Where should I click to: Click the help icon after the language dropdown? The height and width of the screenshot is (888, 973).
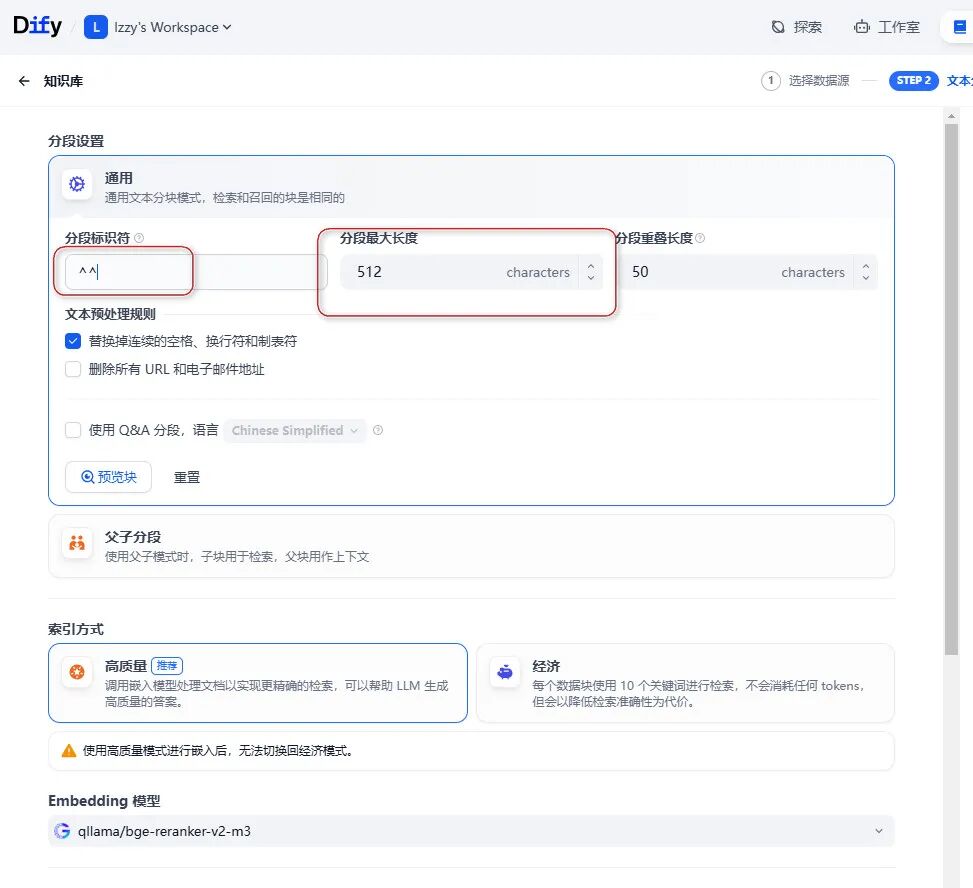pyautogui.click(x=378, y=430)
